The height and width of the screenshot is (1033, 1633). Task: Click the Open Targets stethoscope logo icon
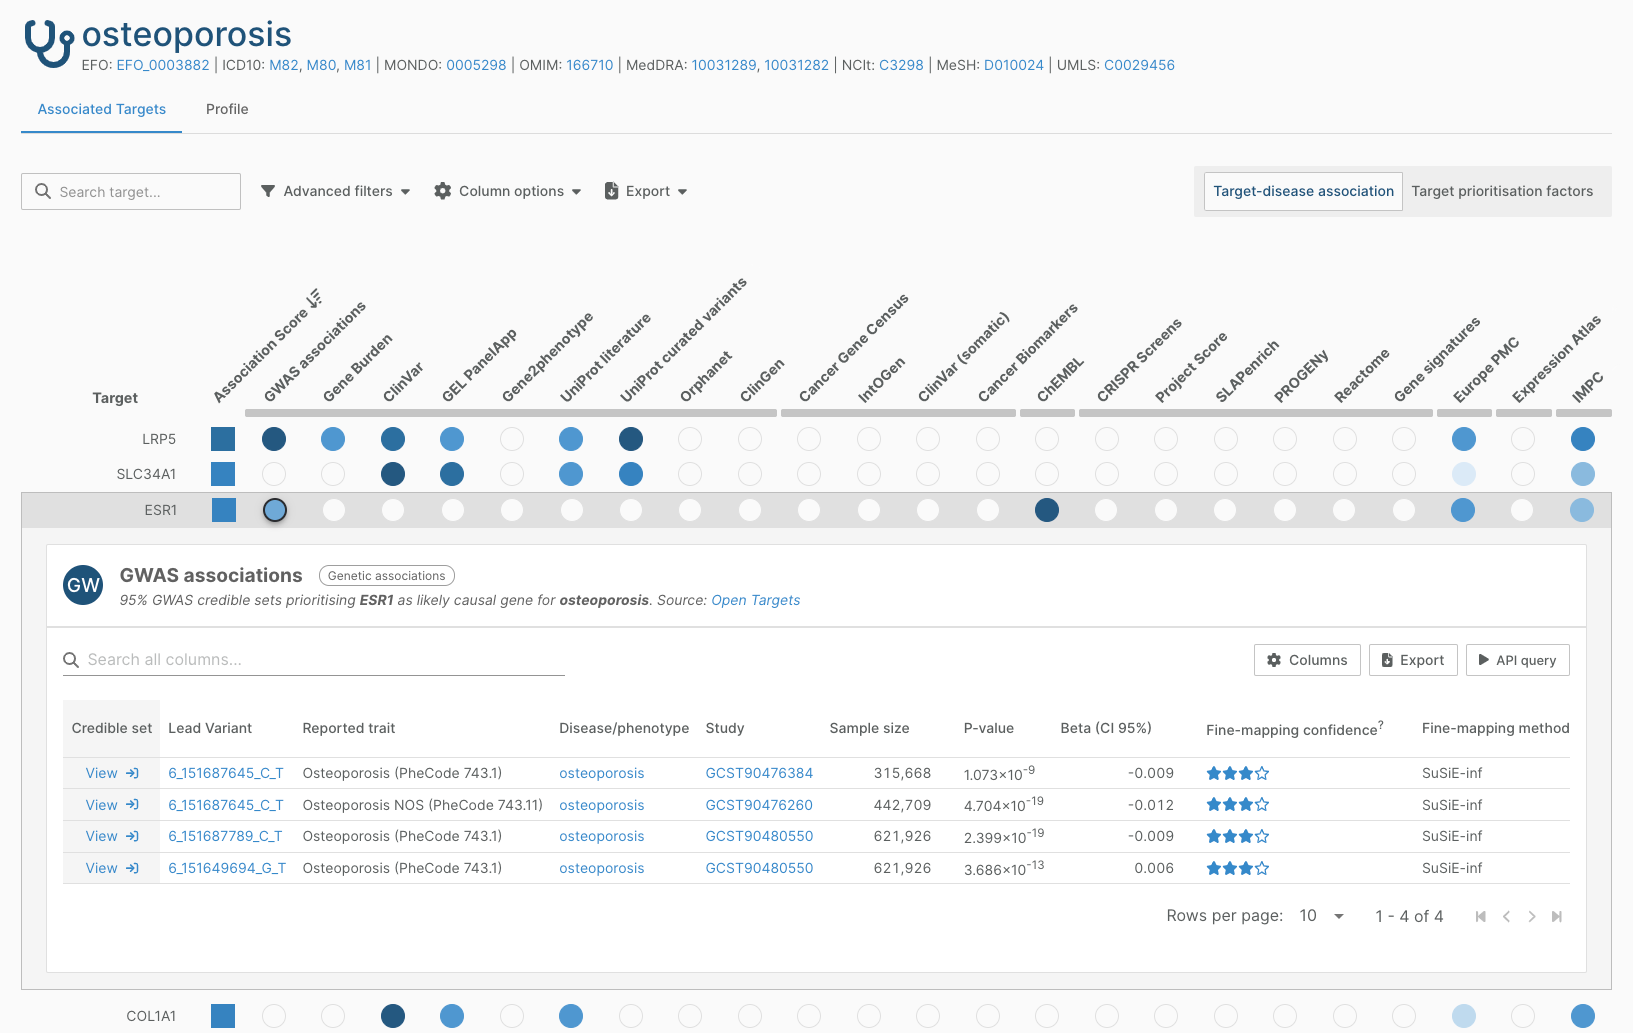click(49, 43)
